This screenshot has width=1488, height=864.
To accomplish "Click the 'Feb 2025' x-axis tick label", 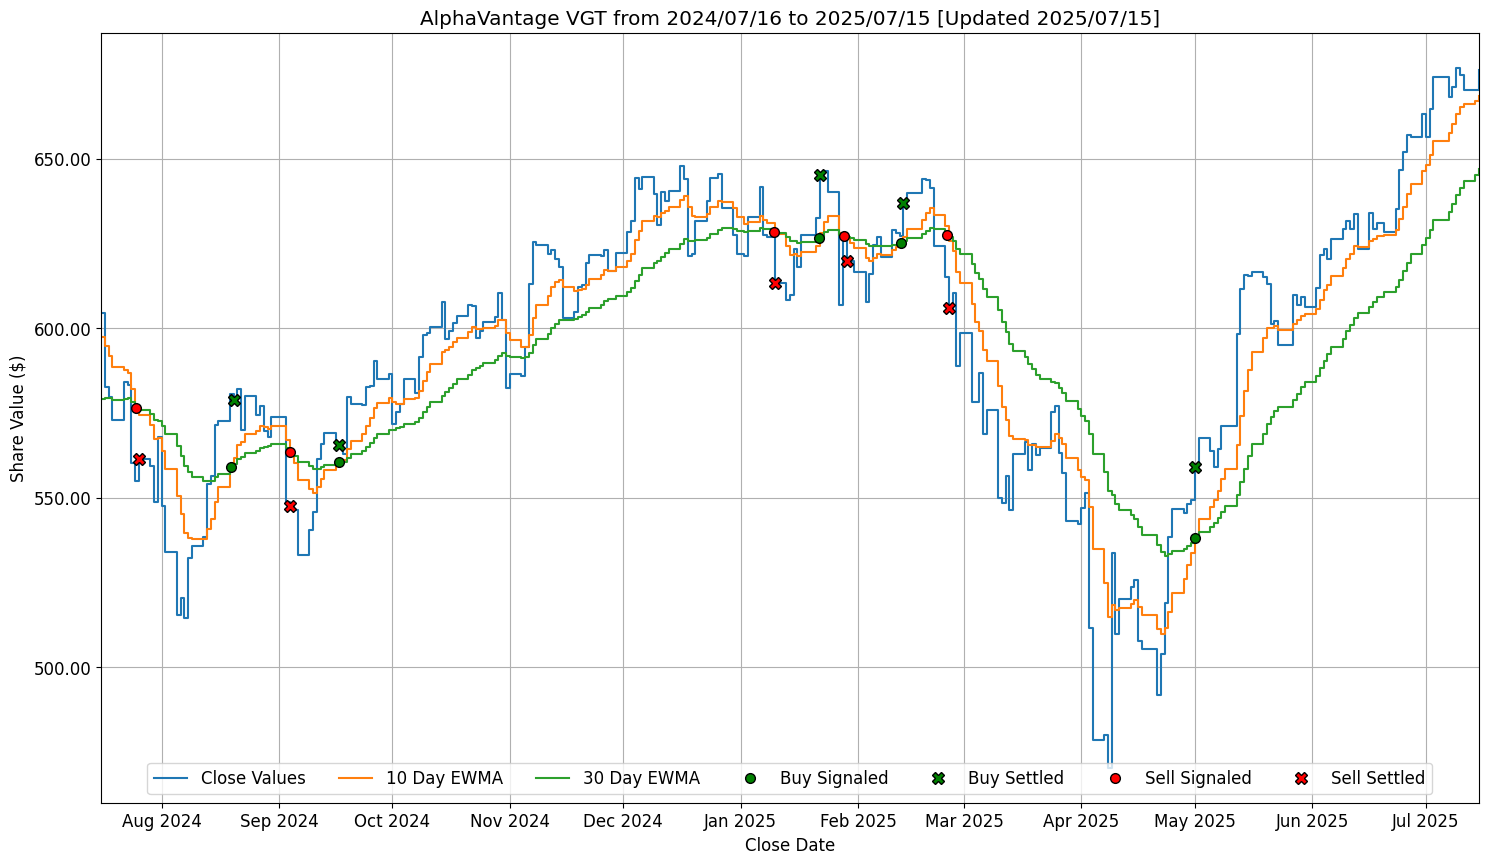I will [x=858, y=821].
